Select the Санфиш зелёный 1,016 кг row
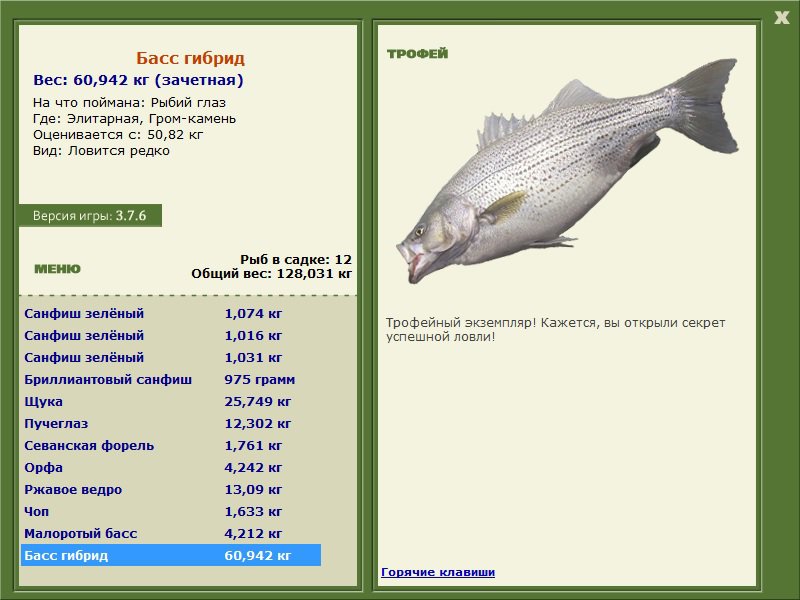800x600 pixels. pyautogui.click(x=171, y=335)
